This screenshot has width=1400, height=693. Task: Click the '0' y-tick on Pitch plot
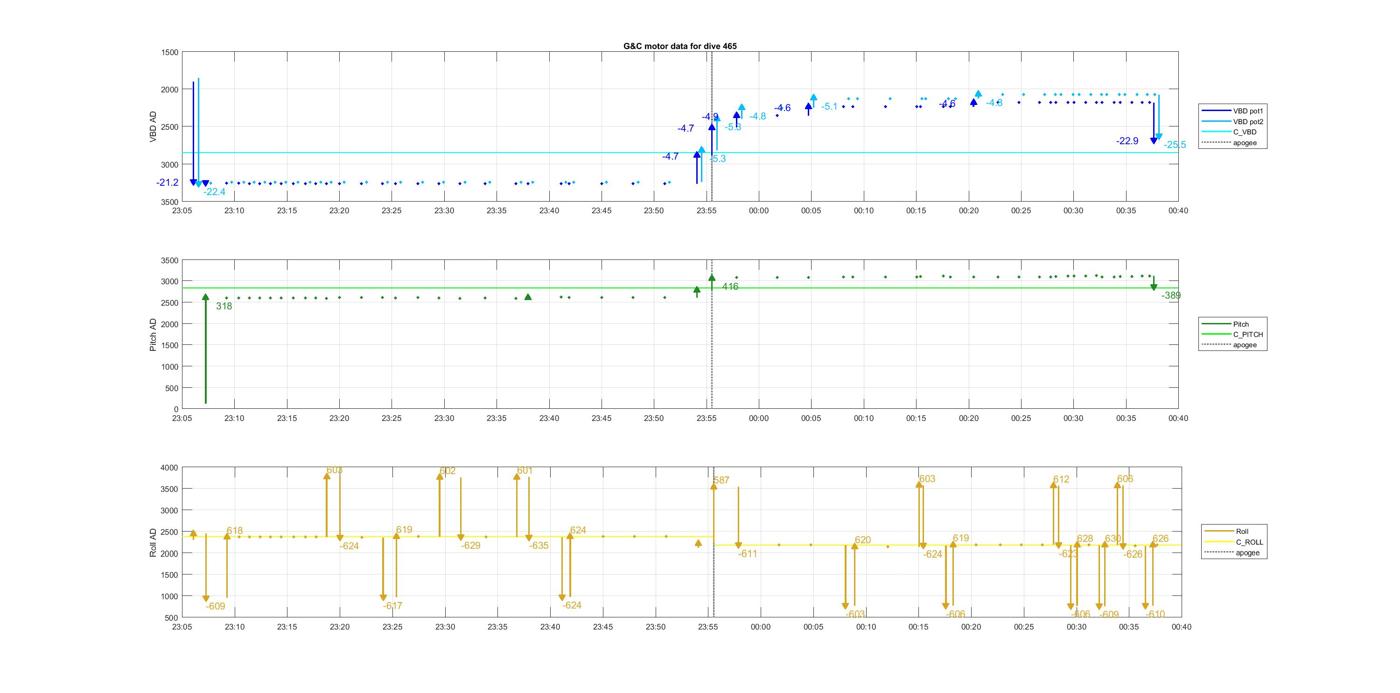click(177, 410)
